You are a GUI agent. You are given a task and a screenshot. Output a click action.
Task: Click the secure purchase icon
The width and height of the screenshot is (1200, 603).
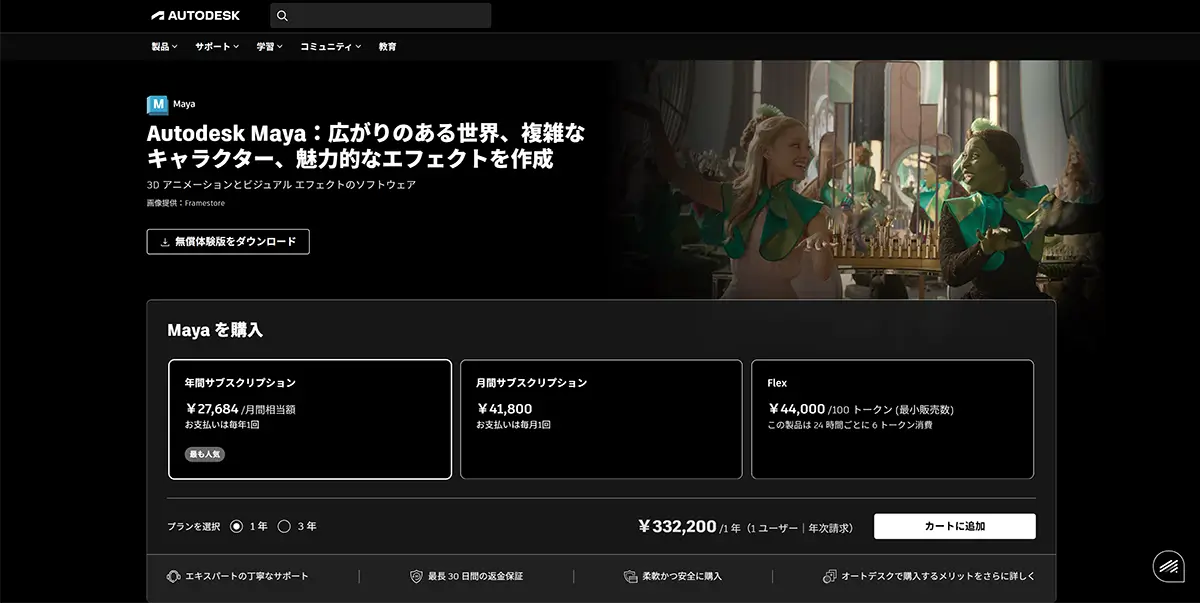pyautogui.click(x=630, y=576)
